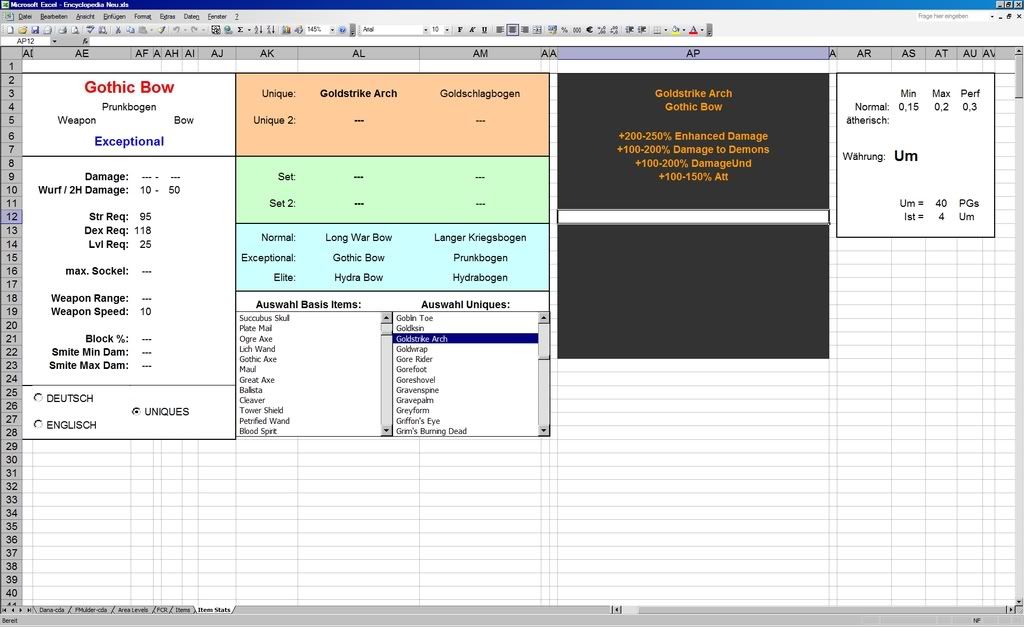Open the font color dropdown arrow
1024x627 pixels.
pyautogui.click(x=702, y=29)
